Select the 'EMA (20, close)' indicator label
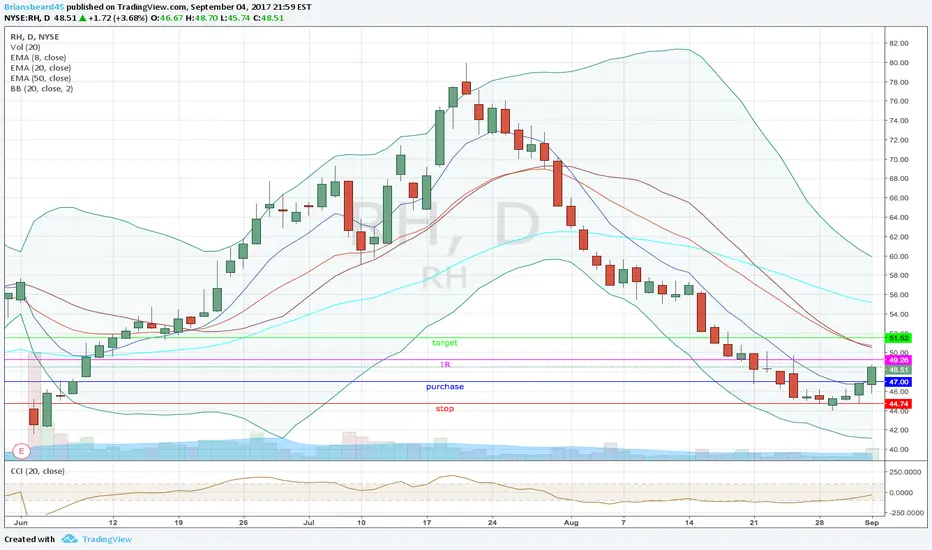Screen dimensions: 932x550 (40, 68)
